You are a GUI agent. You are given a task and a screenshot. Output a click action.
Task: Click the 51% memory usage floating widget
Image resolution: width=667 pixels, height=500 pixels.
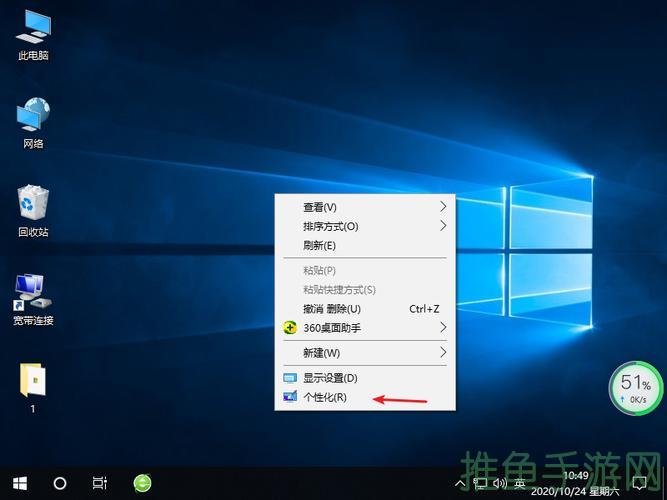(636, 388)
